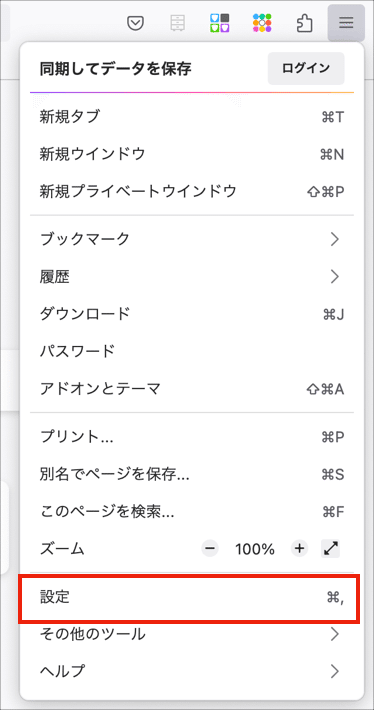Expand the ヘルプ submenu
This screenshot has height=710, width=374.
(x=192, y=671)
